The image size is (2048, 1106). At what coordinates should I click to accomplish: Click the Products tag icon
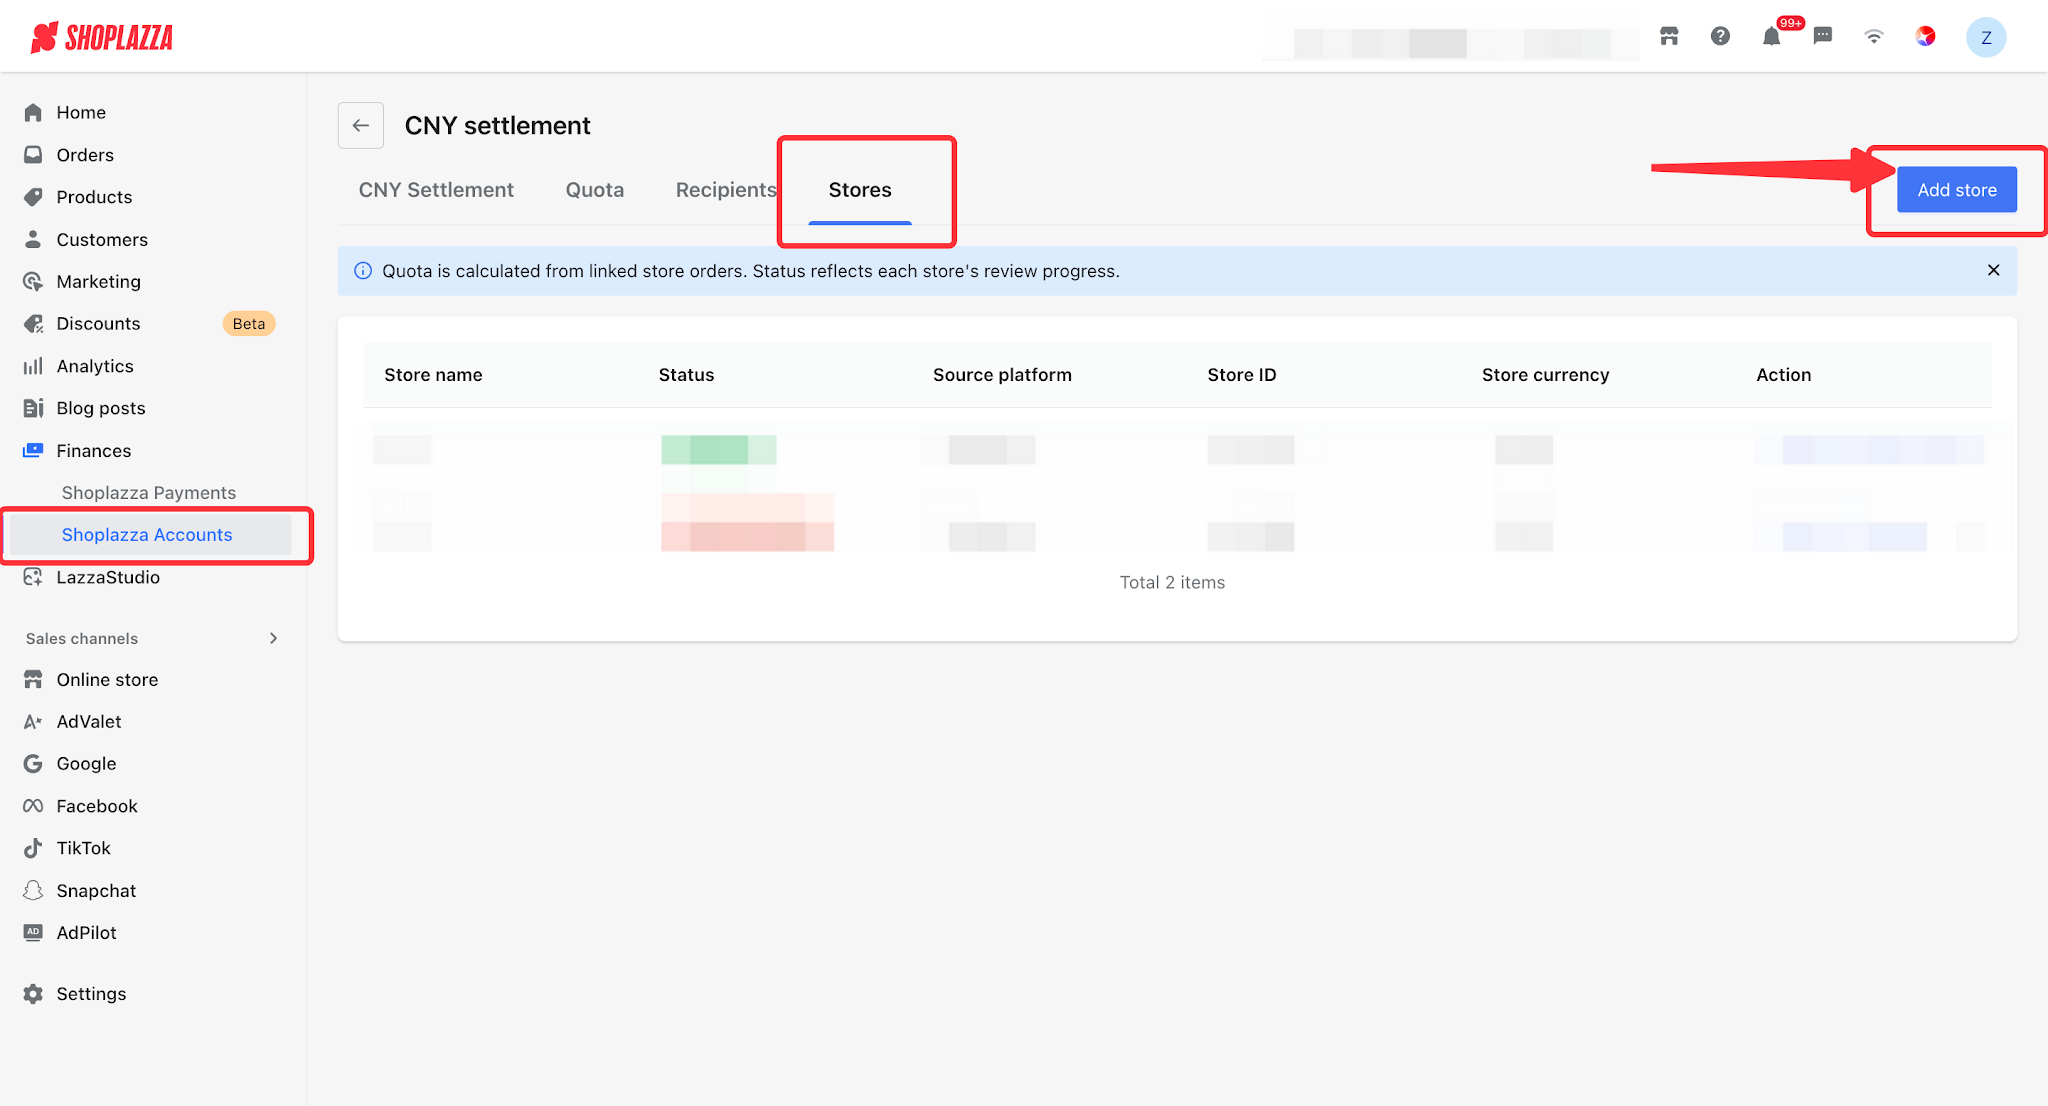(x=33, y=197)
